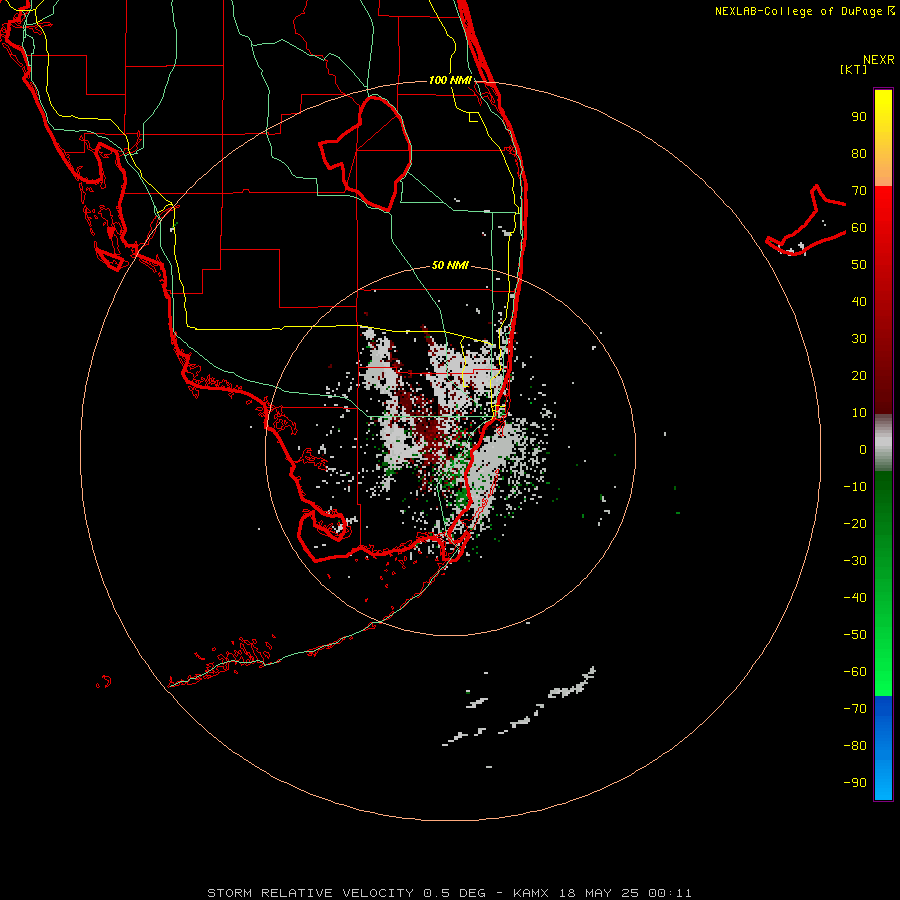This screenshot has height=900, width=900.
Task: Click the 80 value on velocity scale
Action: pyautogui.click(x=859, y=153)
